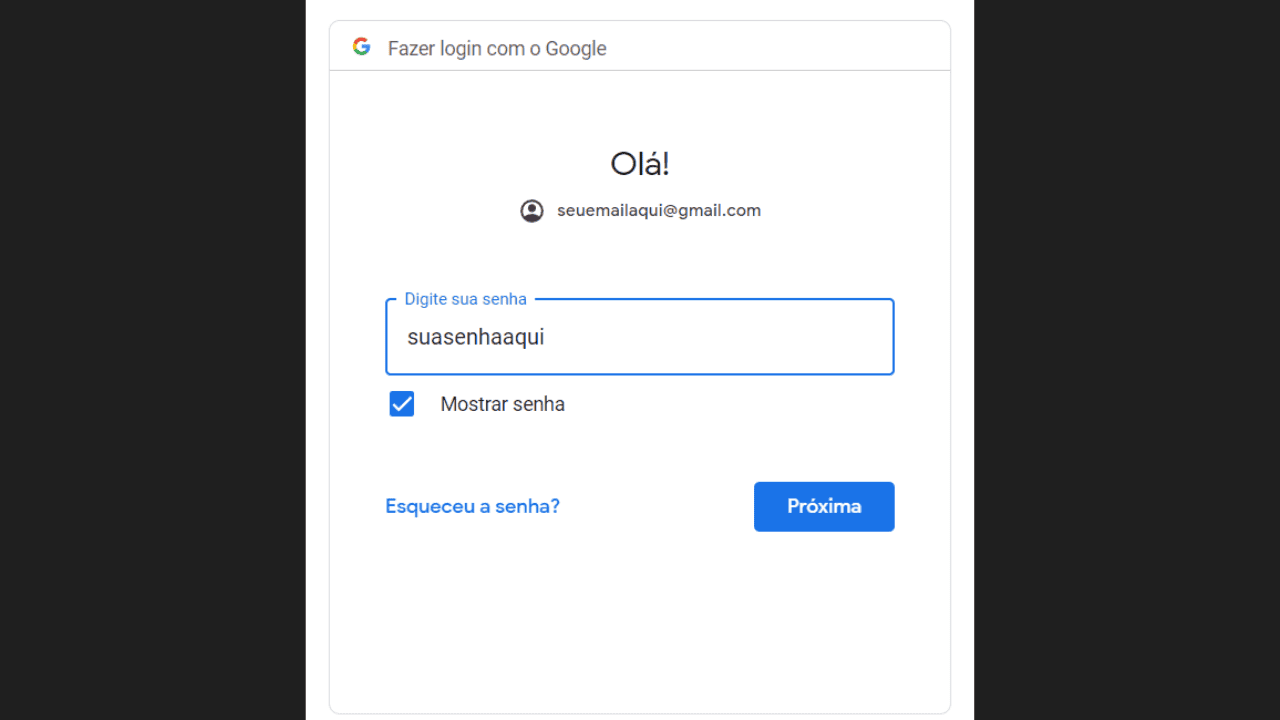The height and width of the screenshot is (720, 1280).
Task: Click the Digite sua senha floating label
Action: tap(465, 299)
